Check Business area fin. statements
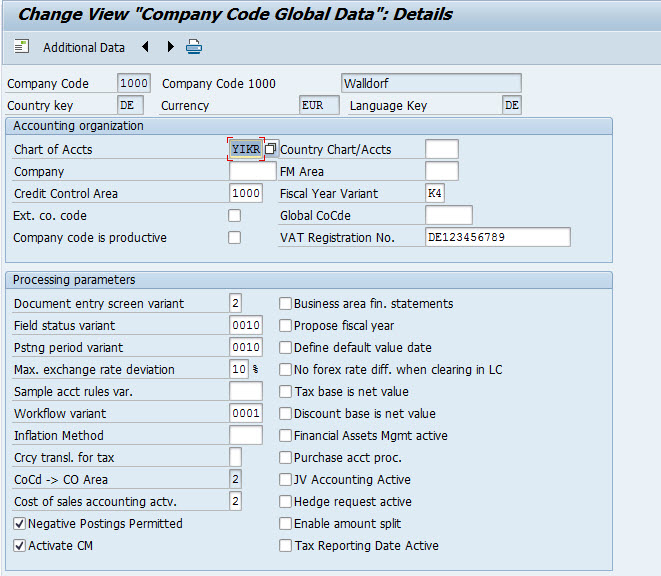The image size is (661, 576). tap(285, 304)
